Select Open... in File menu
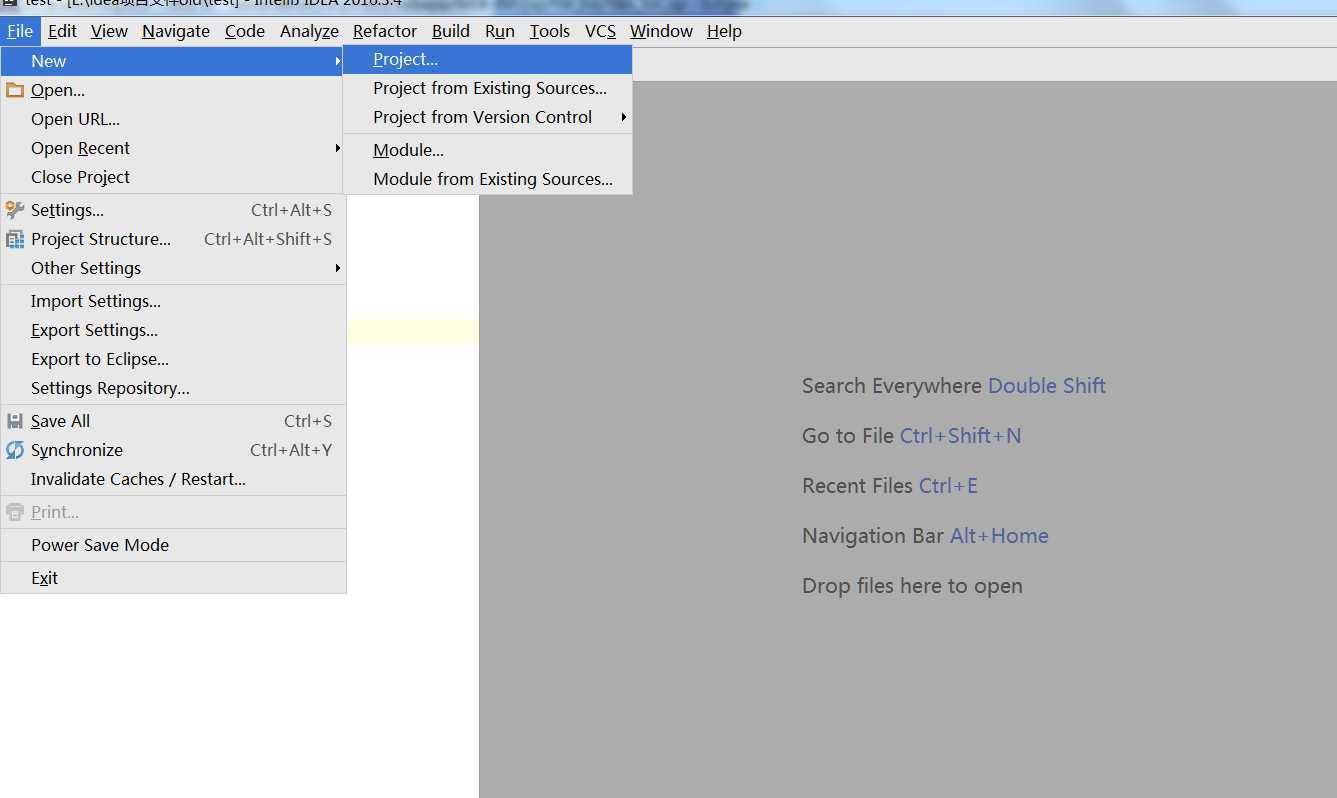The image size is (1337, 798). tap(173, 90)
